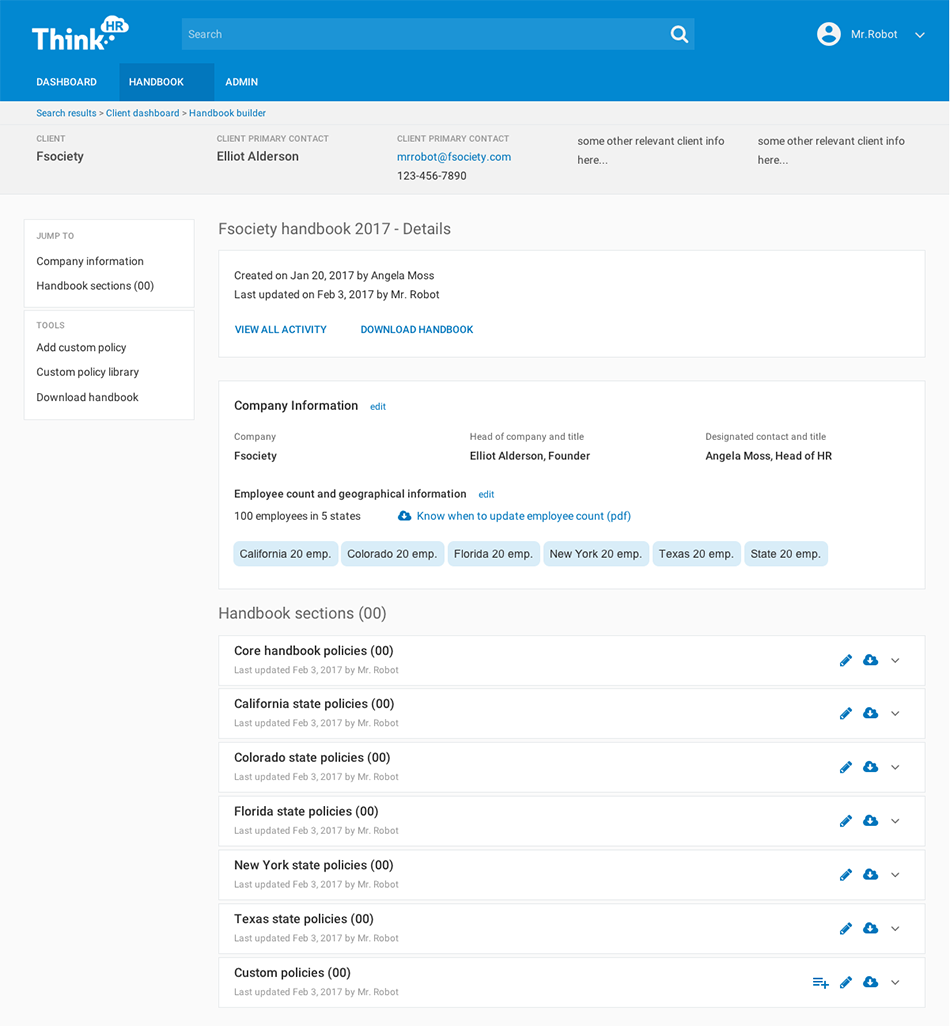950x1026 pixels.
Task: Switch to the Dashboard tab
Action: coord(66,82)
